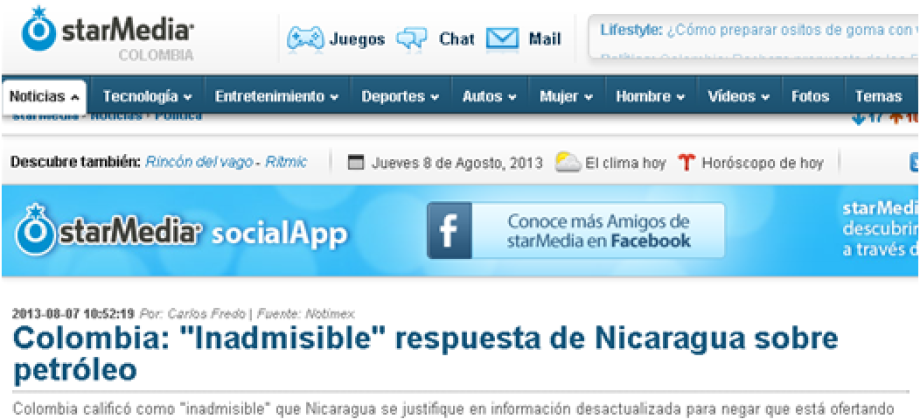Visit the Ritmic link
This screenshot has height=420, width=920.
[x=286, y=162]
